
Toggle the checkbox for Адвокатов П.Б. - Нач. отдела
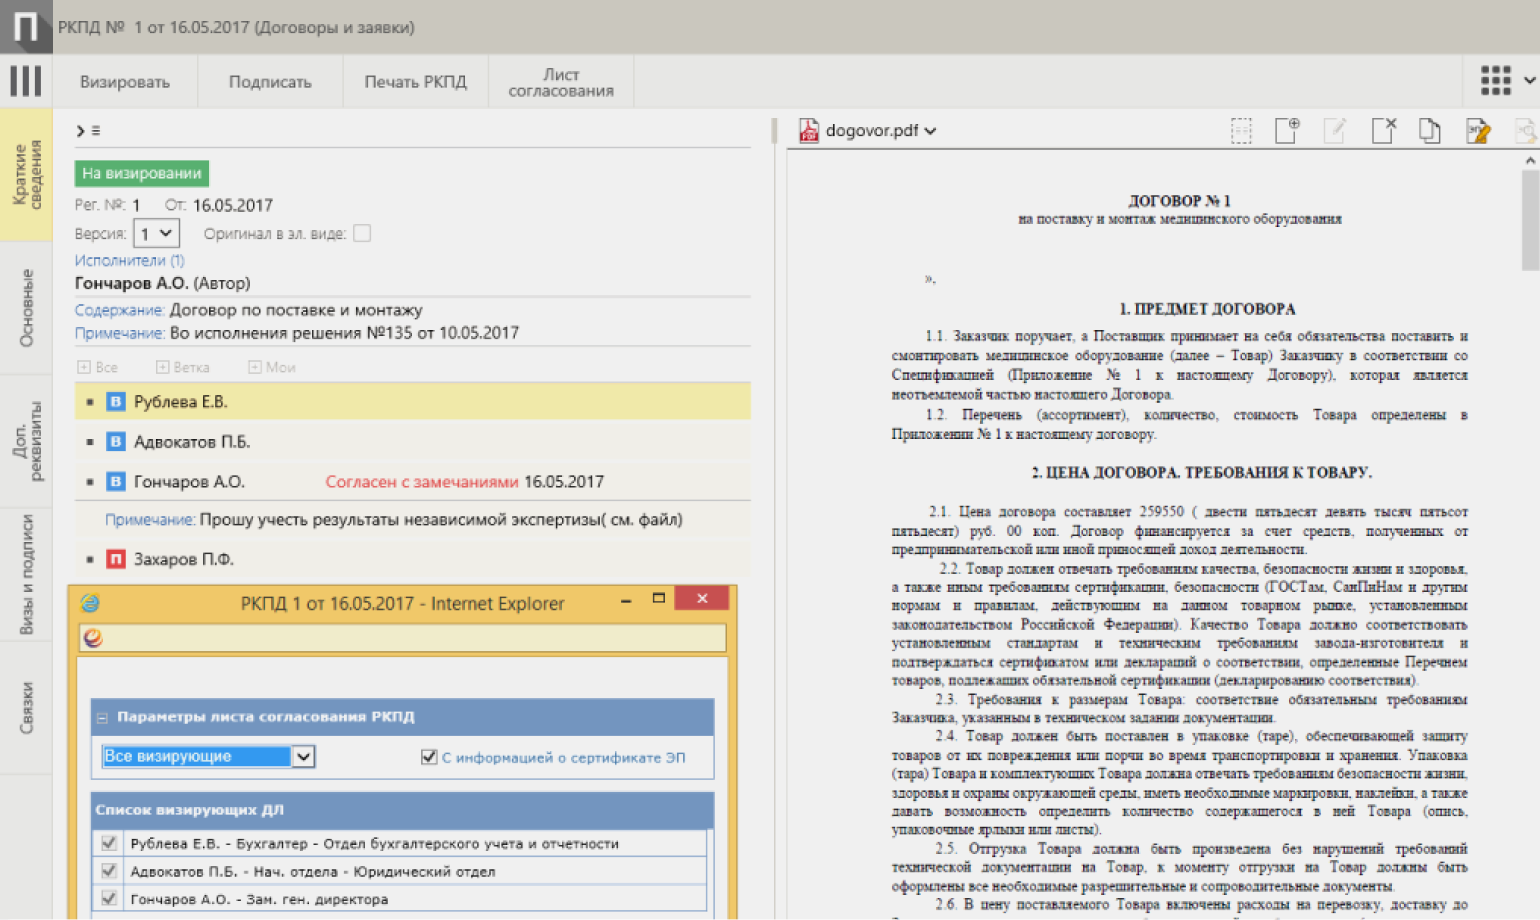(x=109, y=871)
